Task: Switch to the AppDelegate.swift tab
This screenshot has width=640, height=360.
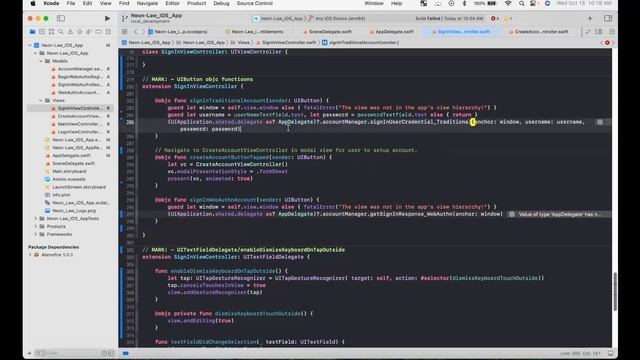Action: (391, 31)
